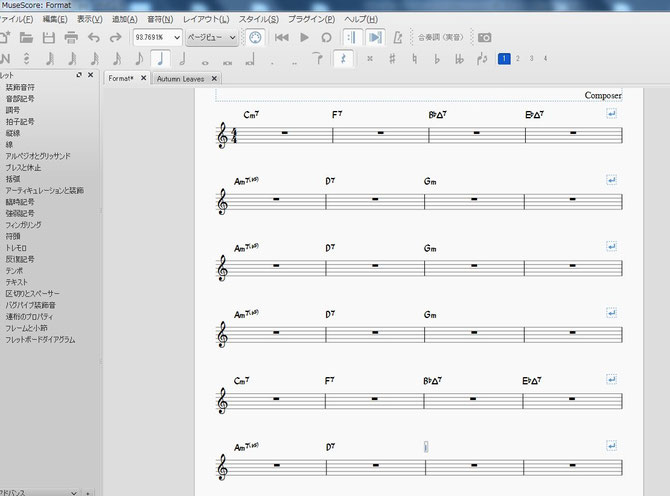Toggle loop playback
670x496 pixels.
click(326, 38)
